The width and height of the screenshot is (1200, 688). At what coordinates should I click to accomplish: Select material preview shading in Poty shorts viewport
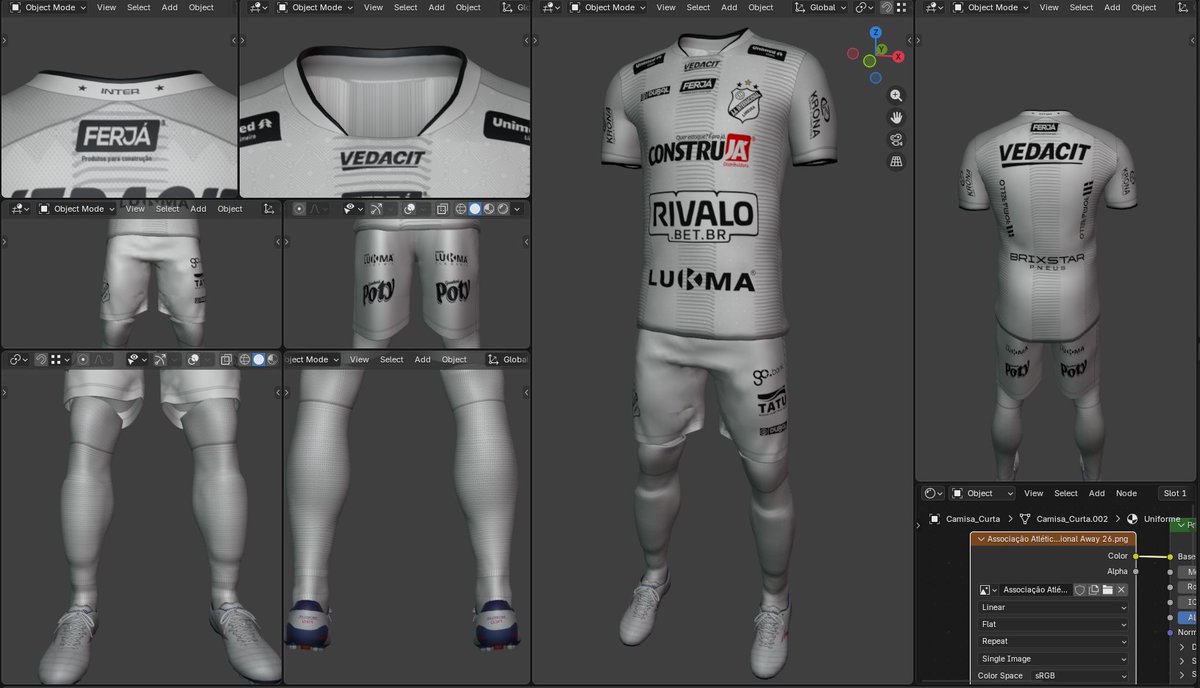[489, 209]
